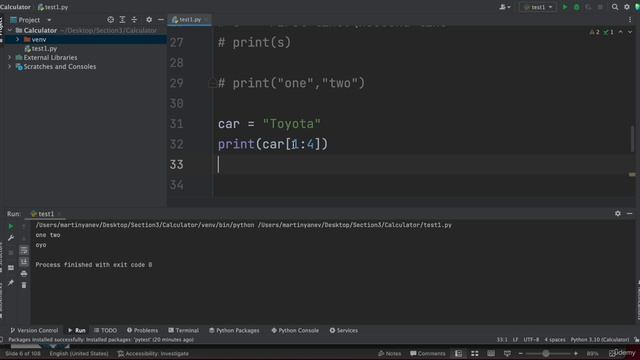
Task: Click the locate-file target icon in Project panel
Action: 110,20
